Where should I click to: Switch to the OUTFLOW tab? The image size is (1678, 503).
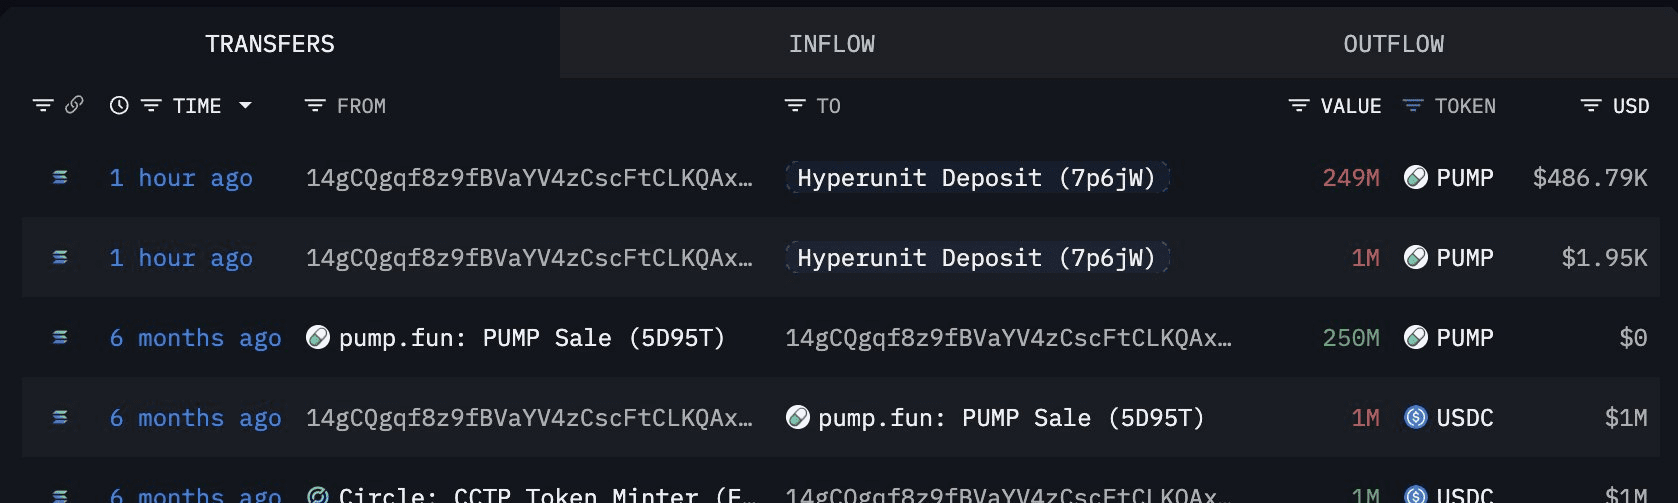[1393, 44]
